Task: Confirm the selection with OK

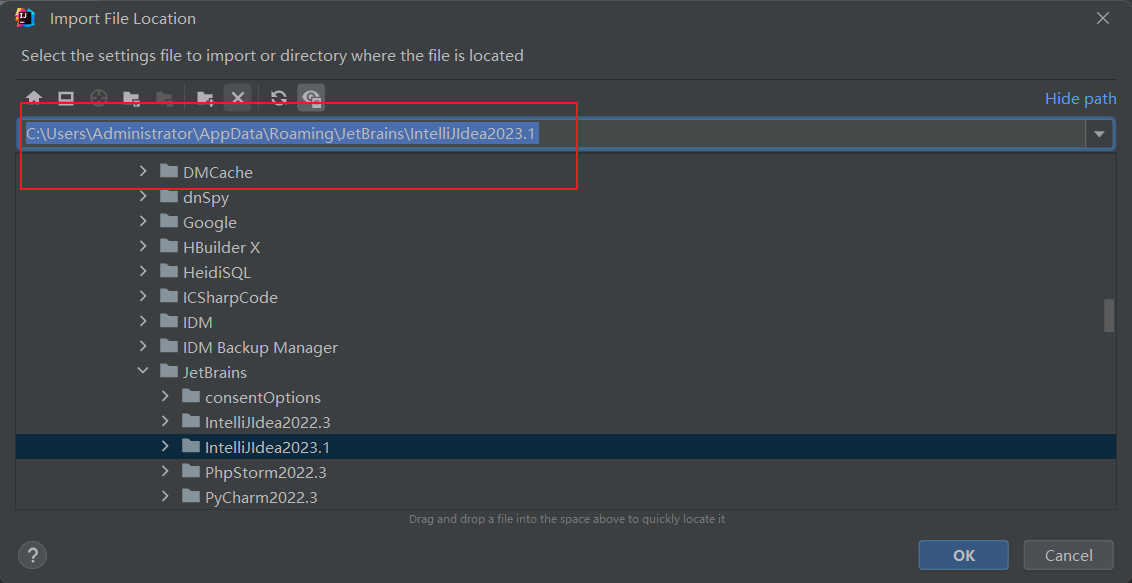Action: tap(964, 555)
